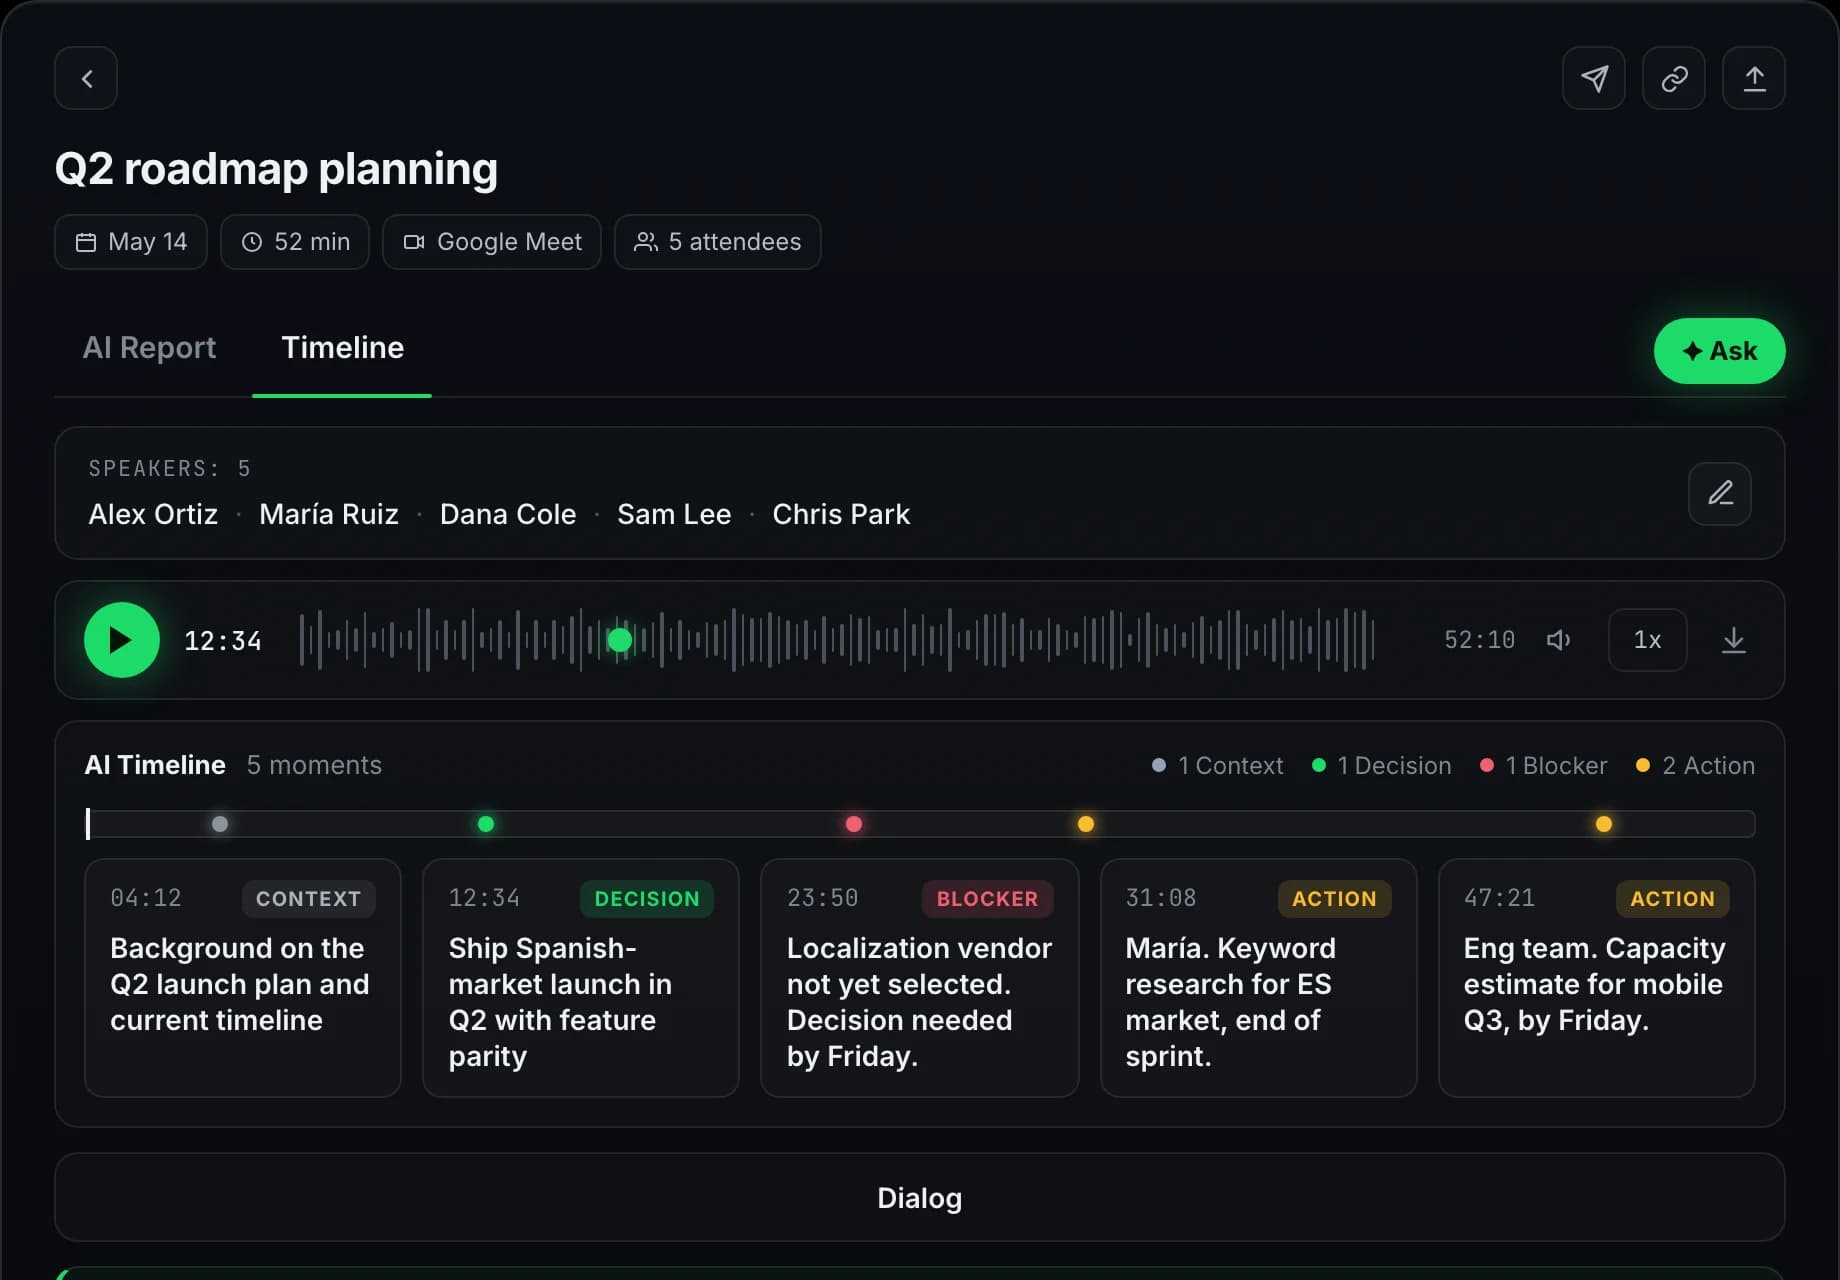Open the Dialog section

[x=919, y=1197]
